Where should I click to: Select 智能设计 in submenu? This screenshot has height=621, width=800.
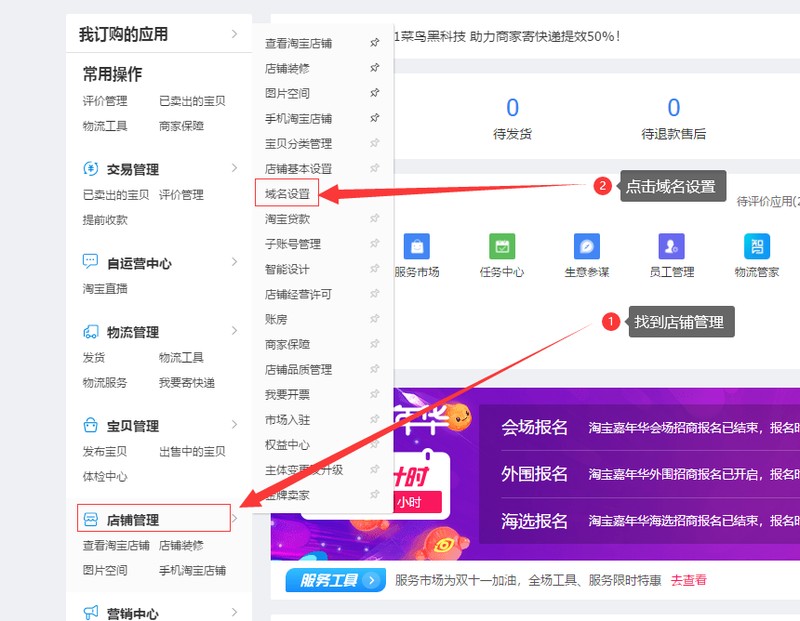287,269
